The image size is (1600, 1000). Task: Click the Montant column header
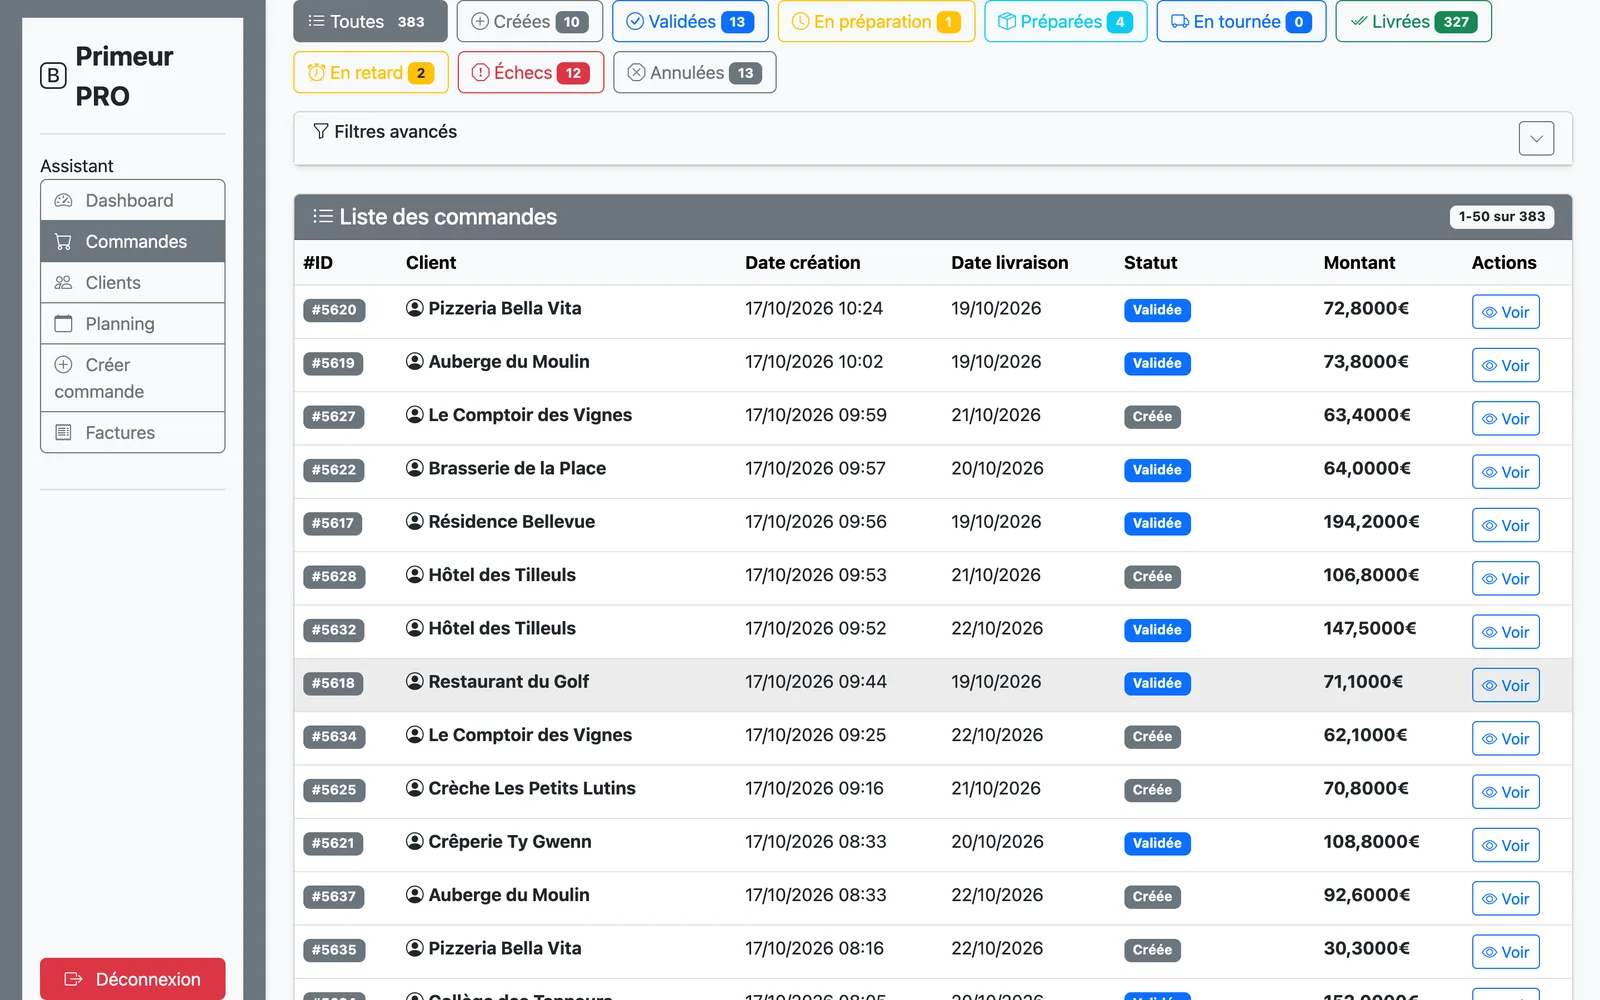click(1359, 262)
